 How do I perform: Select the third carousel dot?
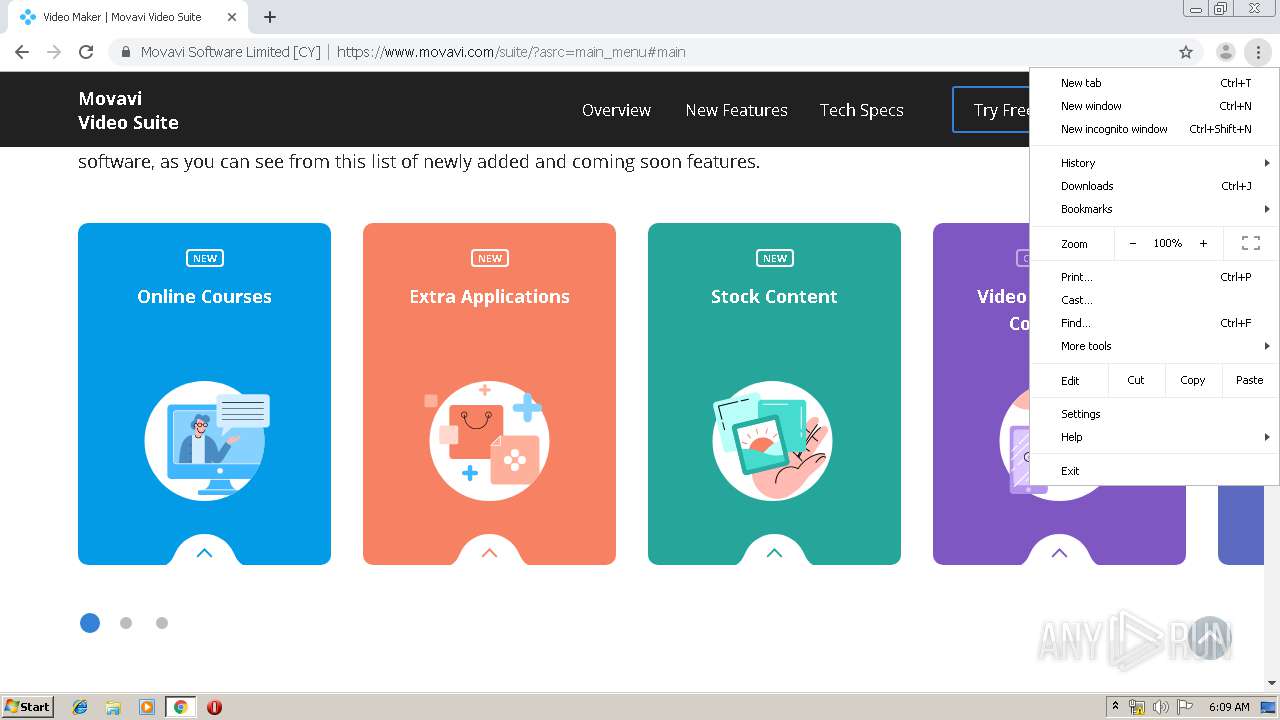click(x=162, y=623)
